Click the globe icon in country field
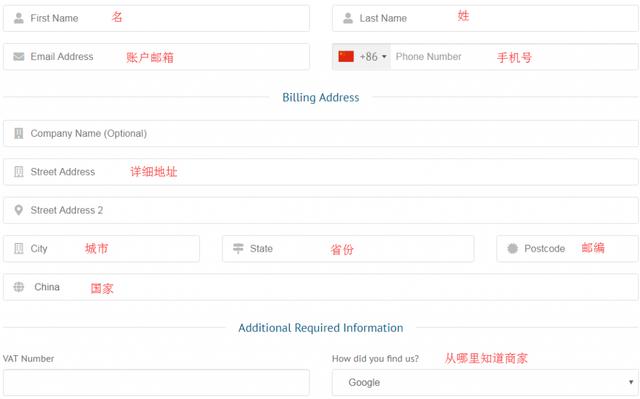 tap(19, 287)
